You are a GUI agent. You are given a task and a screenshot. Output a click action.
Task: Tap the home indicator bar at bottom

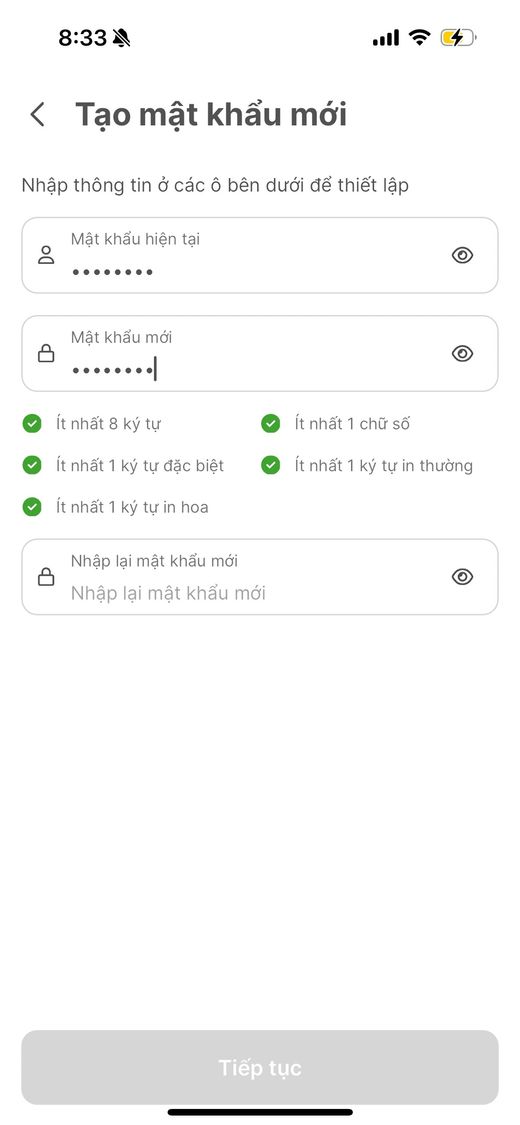coord(260,1112)
